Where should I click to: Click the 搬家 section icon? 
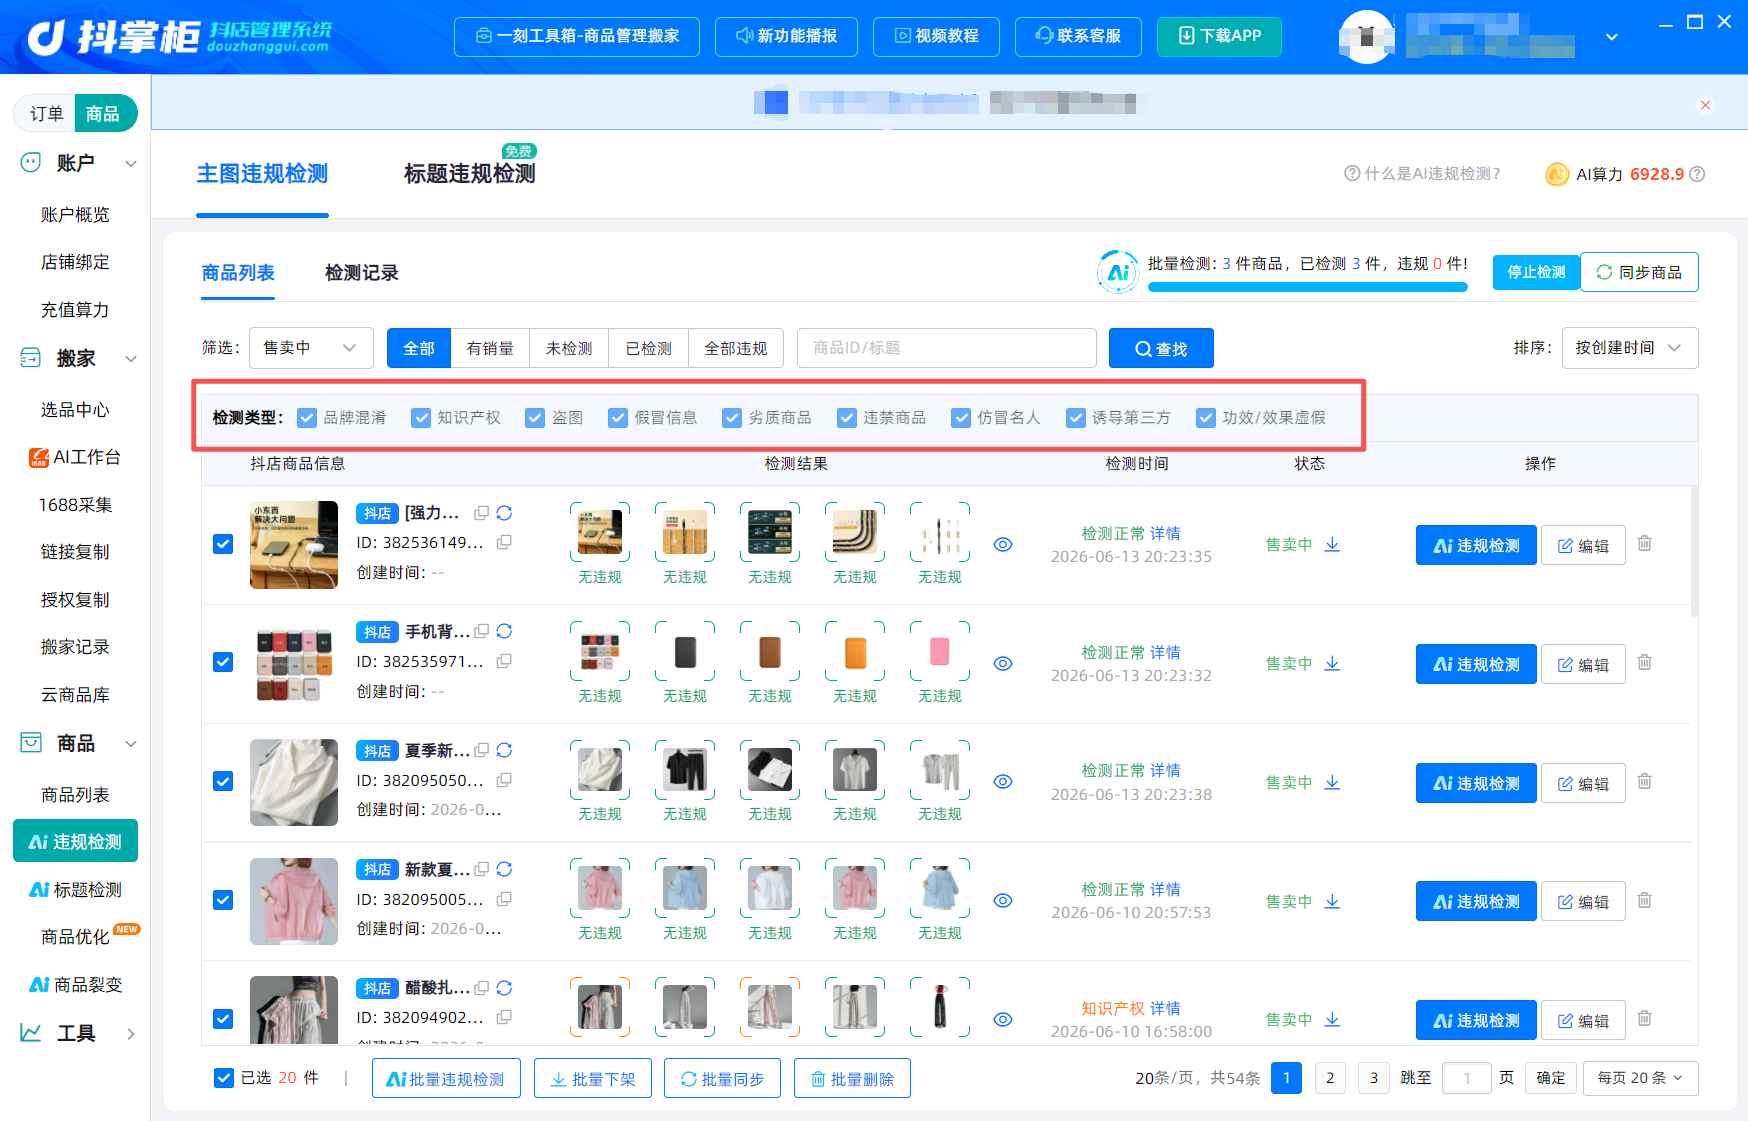pyautogui.click(x=31, y=357)
